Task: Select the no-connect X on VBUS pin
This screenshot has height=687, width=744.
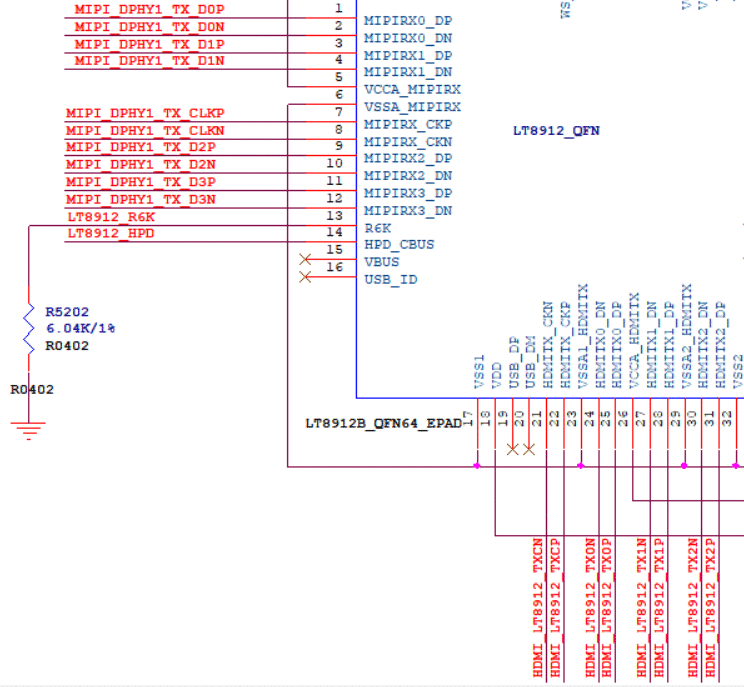Action: (305, 260)
